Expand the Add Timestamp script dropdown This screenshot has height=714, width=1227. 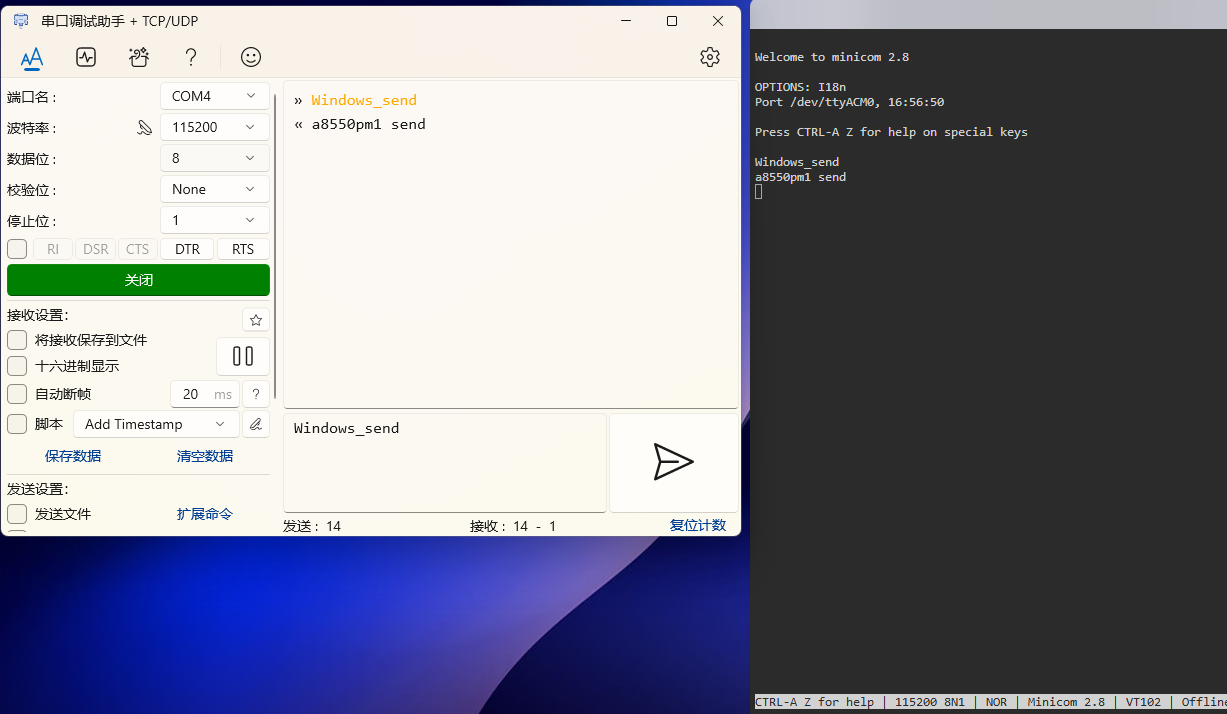pos(157,424)
